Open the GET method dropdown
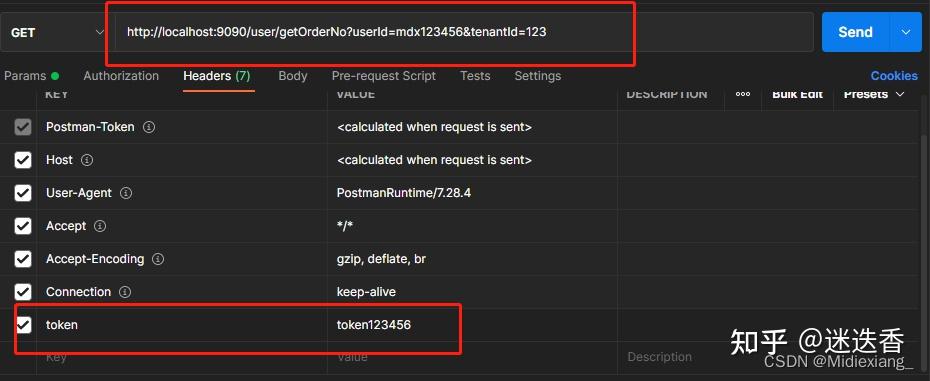Screen dimensions: 930x381 click(x=54, y=32)
